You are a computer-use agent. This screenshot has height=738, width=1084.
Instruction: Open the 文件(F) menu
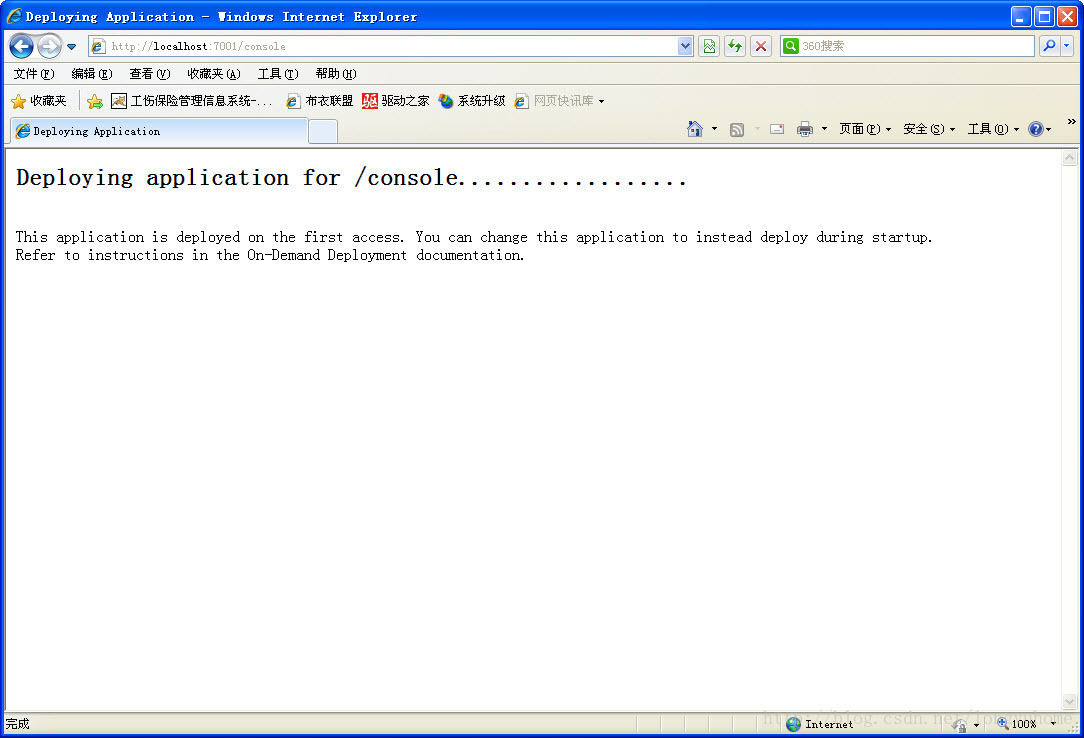tap(34, 74)
